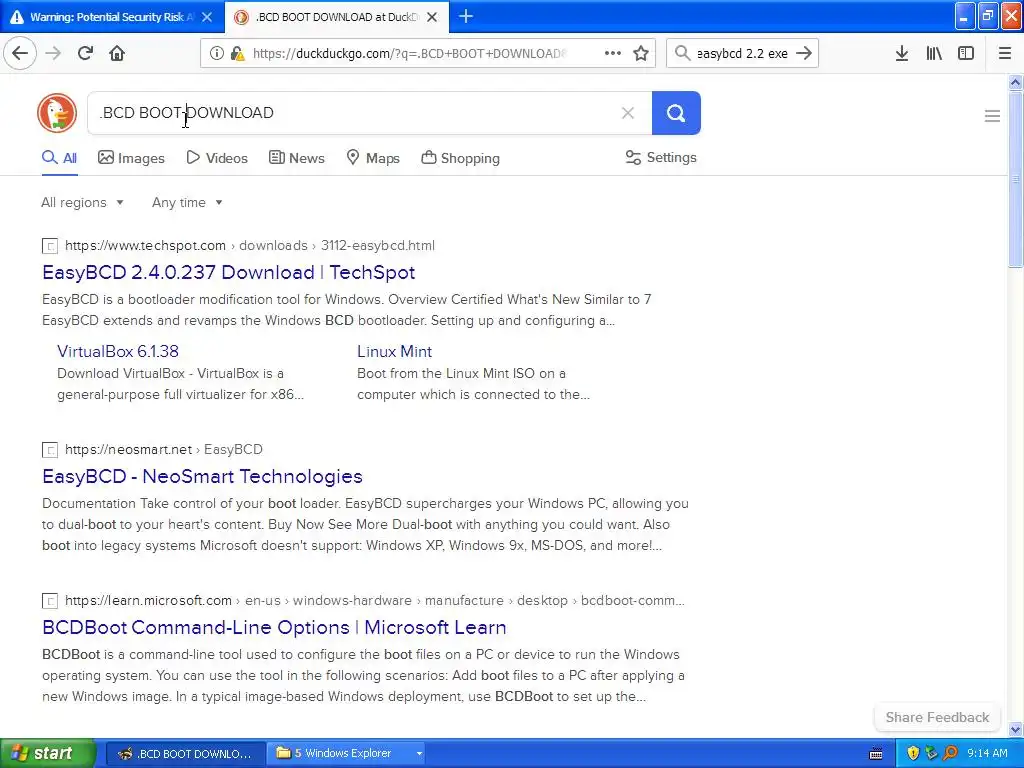Open the Firefox library

pos(934,53)
